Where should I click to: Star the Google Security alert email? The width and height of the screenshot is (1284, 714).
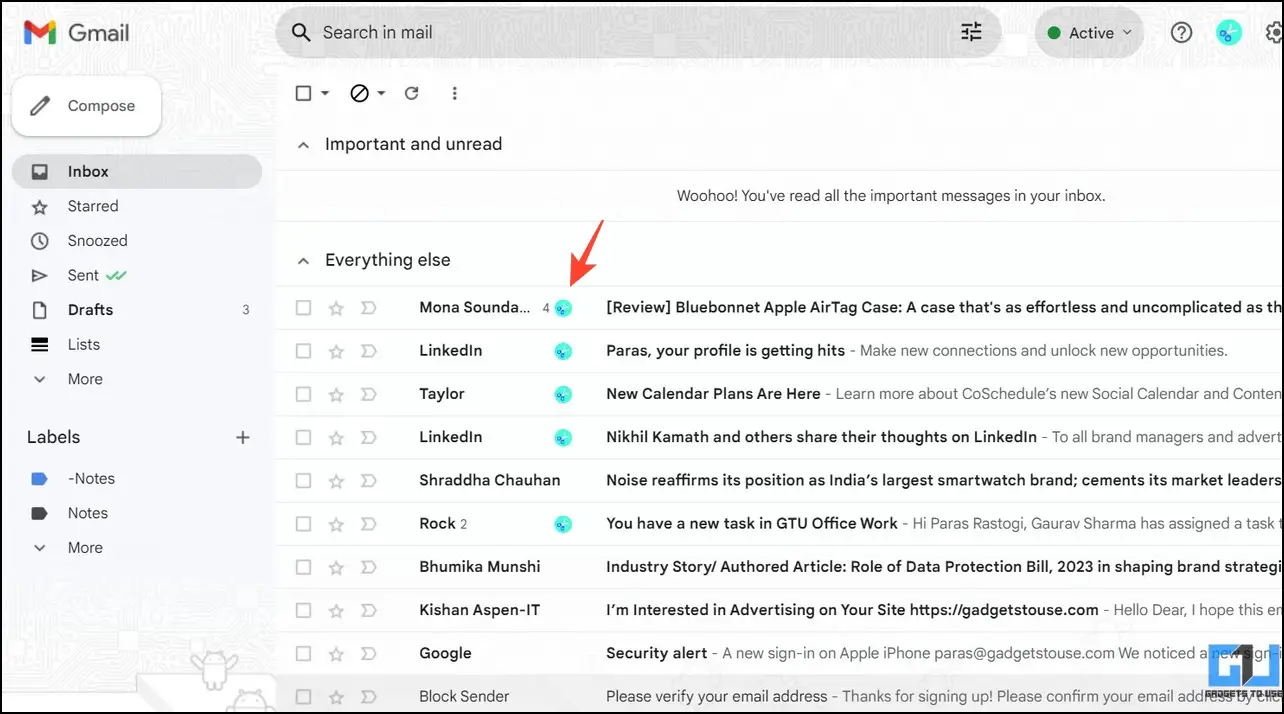point(336,654)
